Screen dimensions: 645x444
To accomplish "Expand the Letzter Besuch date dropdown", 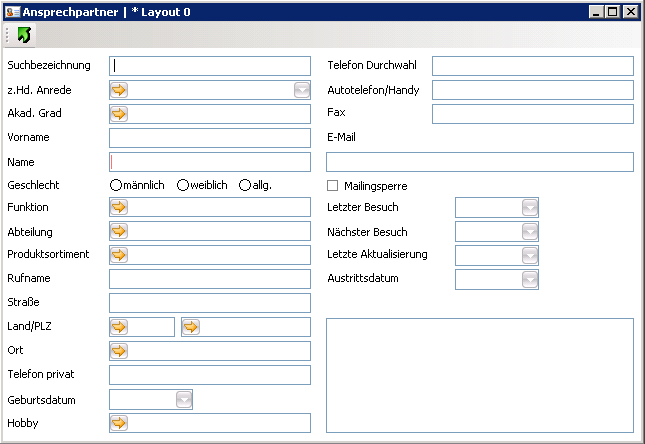I will 530,208.
